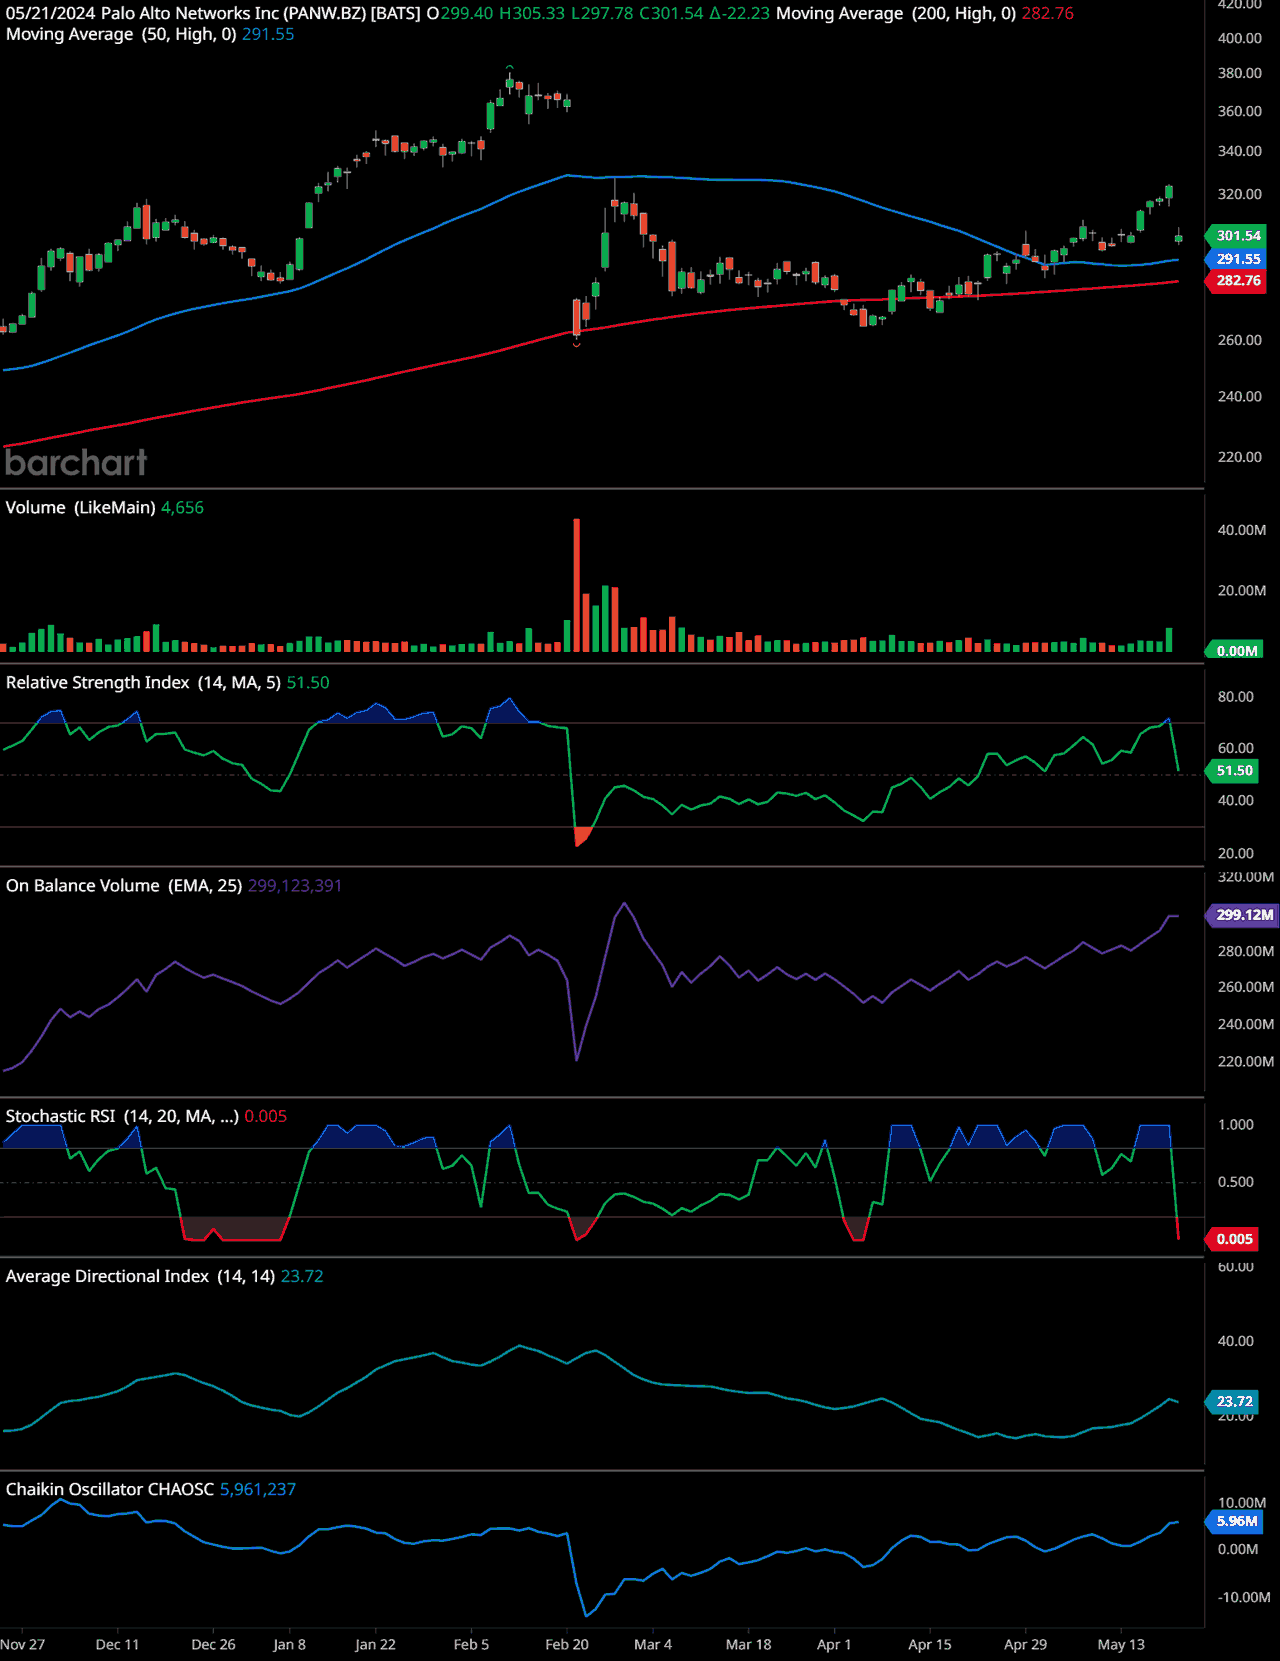Click the Feb 20 date axis label
This screenshot has width=1280, height=1661.
567,1645
